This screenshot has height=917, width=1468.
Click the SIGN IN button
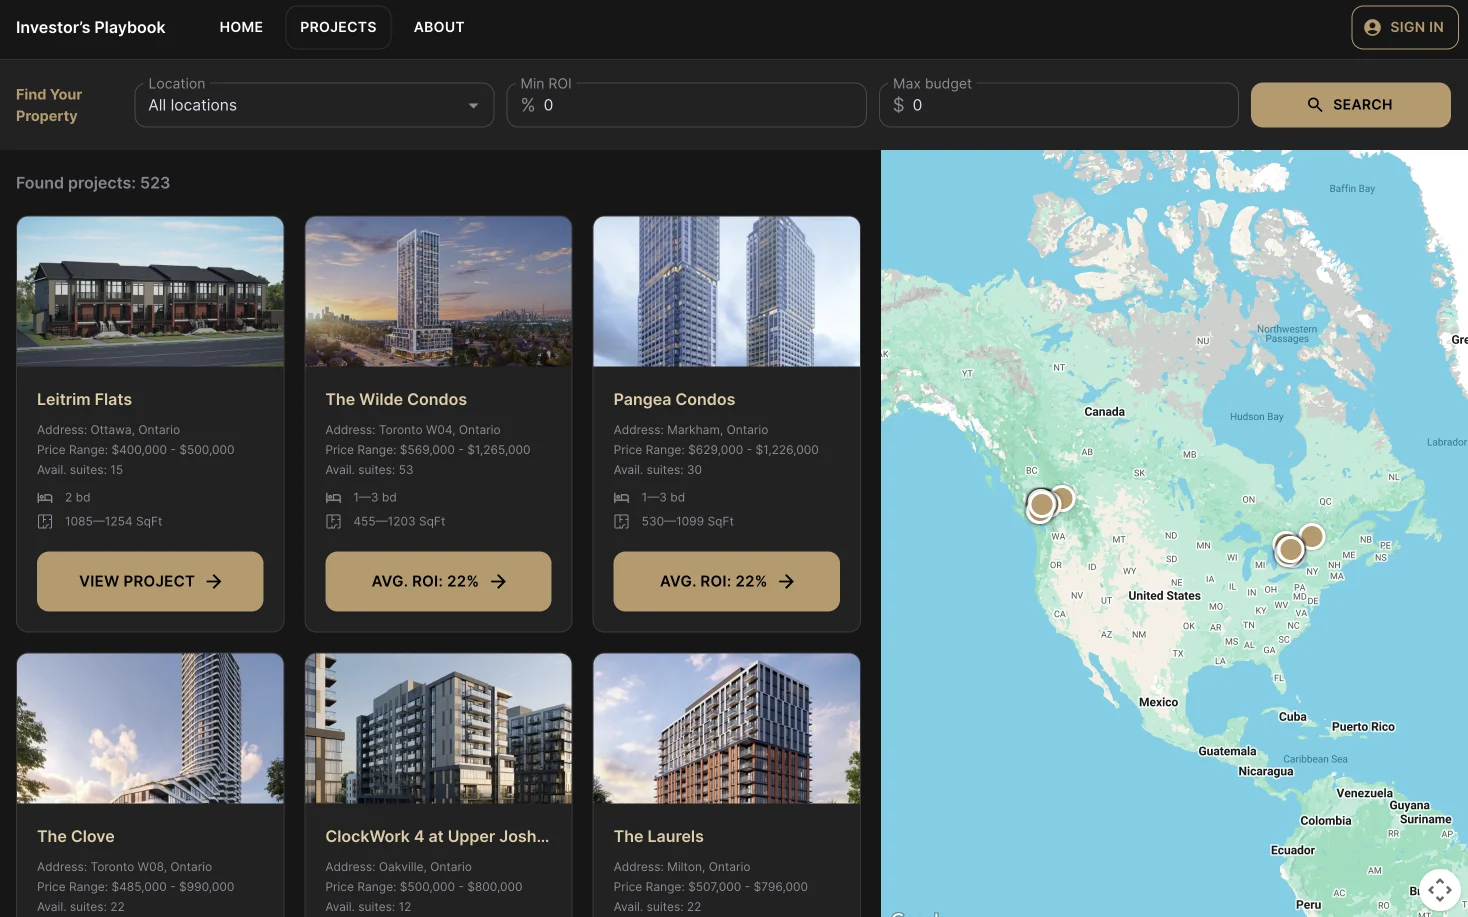pos(1404,27)
